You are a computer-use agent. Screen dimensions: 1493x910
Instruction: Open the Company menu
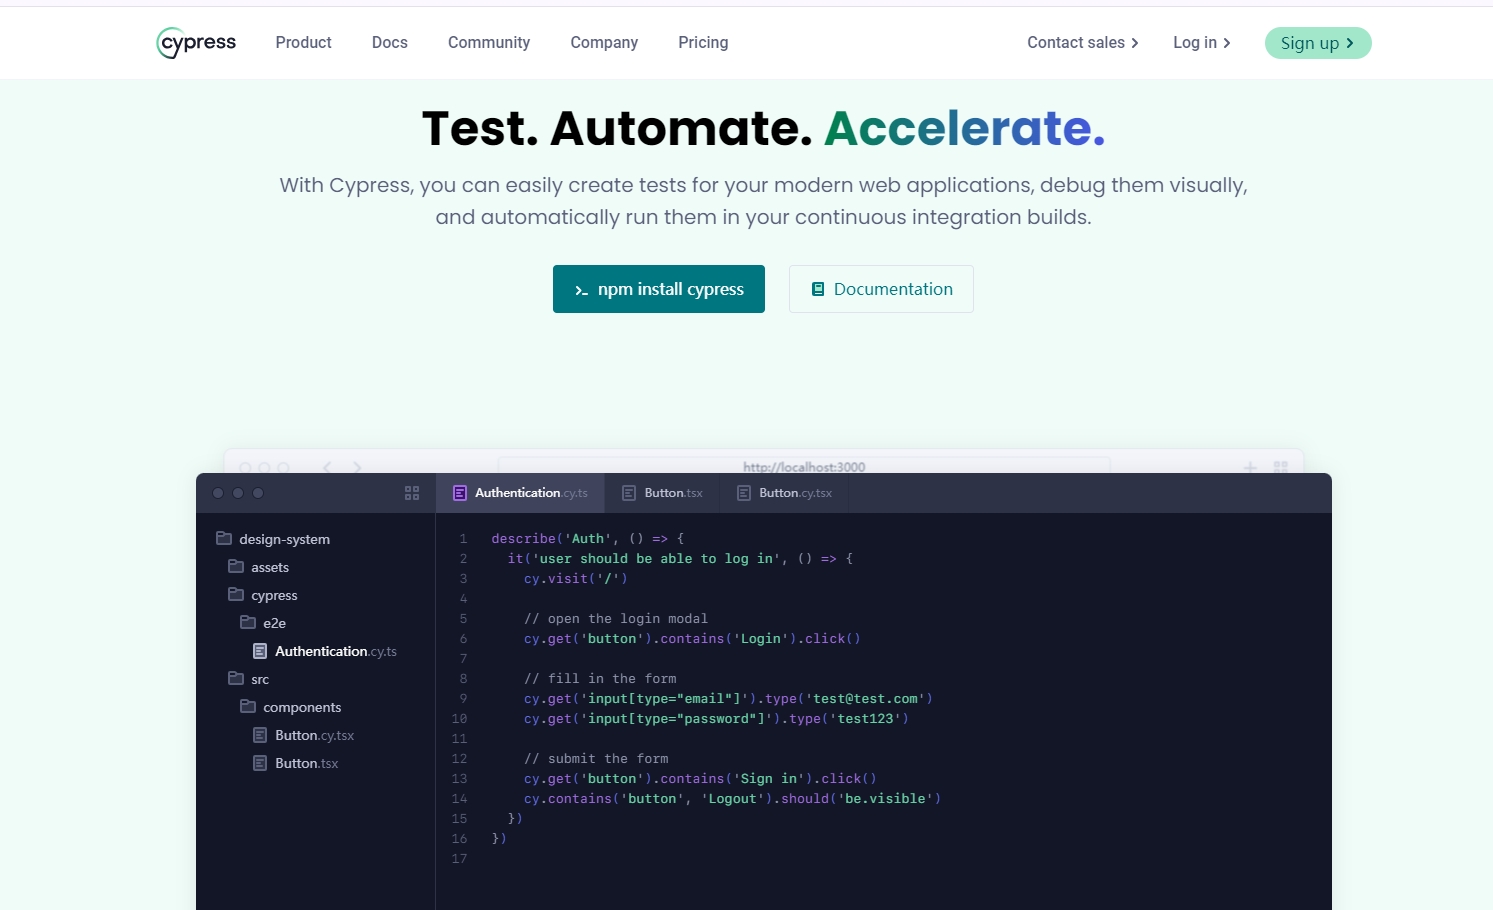[x=604, y=43]
